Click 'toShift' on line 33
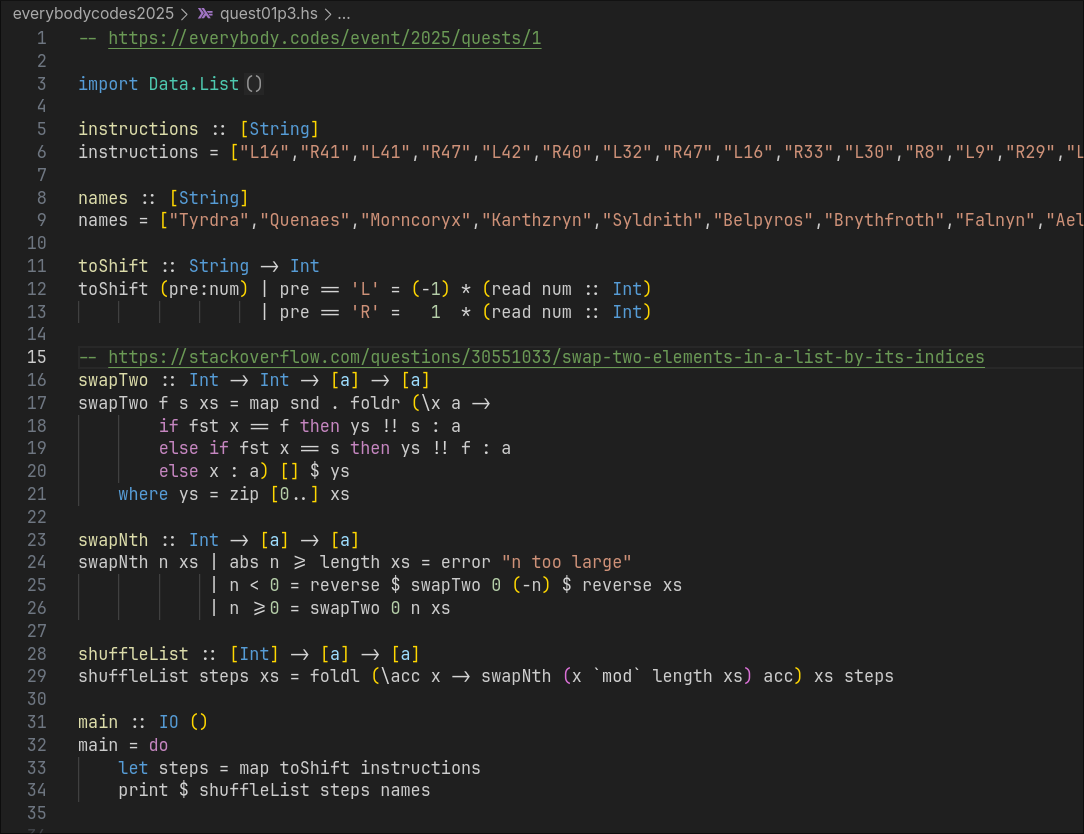This screenshot has width=1084, height=834. pos(315,768)
